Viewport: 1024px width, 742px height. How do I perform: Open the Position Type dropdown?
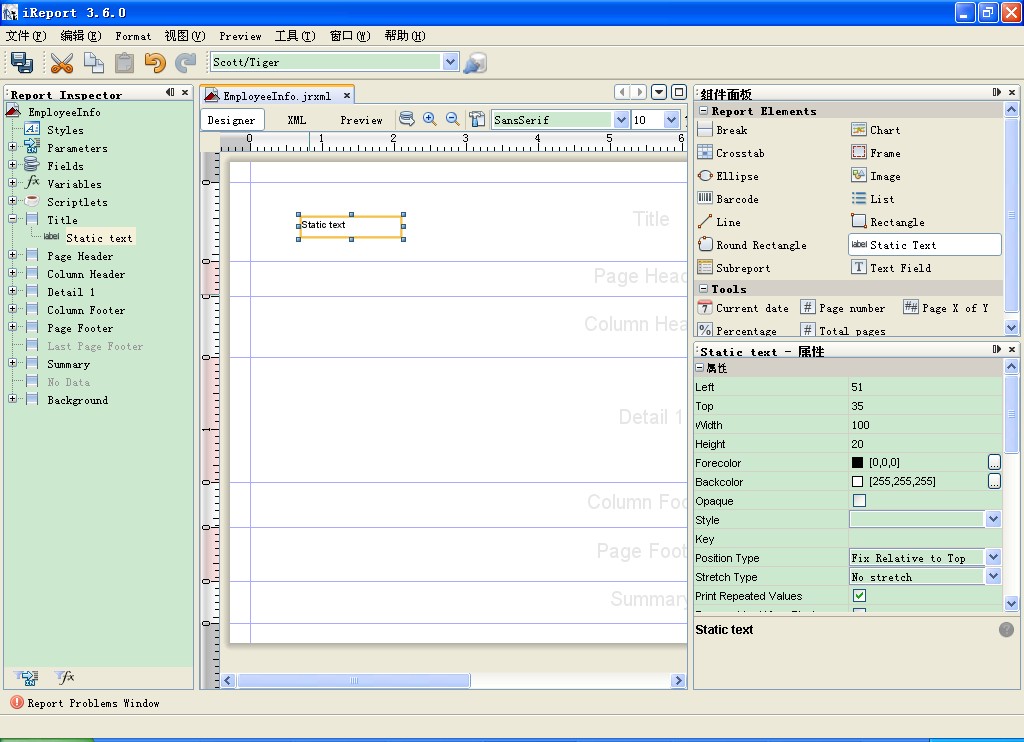tap(993, 558)
